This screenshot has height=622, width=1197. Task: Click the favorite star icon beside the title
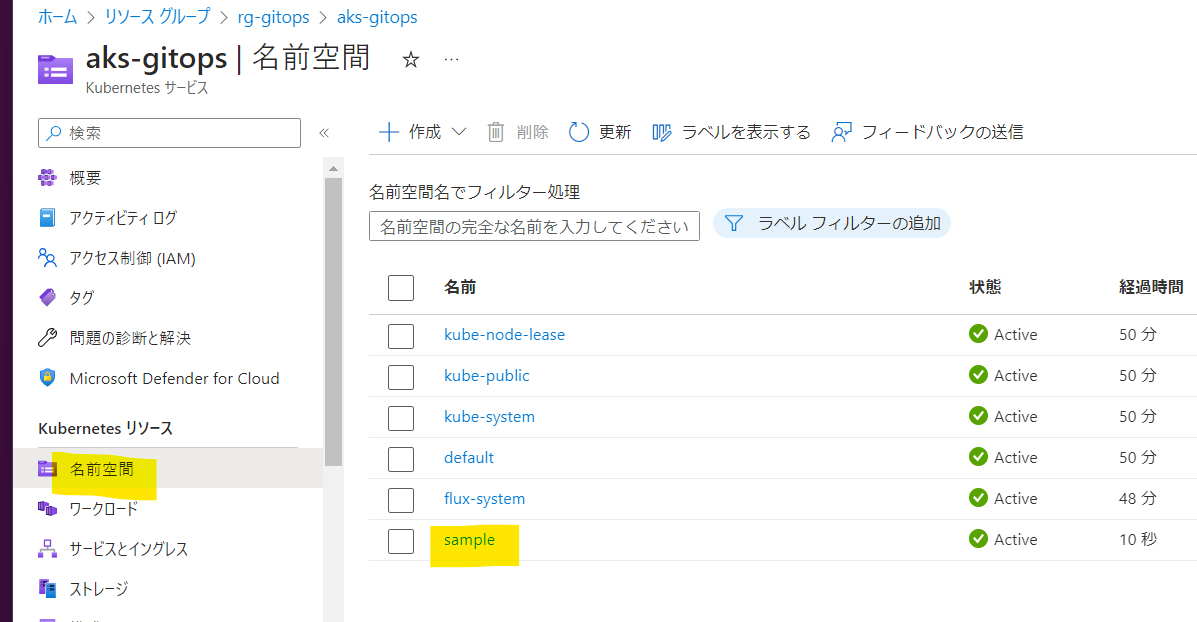(411, 60)
